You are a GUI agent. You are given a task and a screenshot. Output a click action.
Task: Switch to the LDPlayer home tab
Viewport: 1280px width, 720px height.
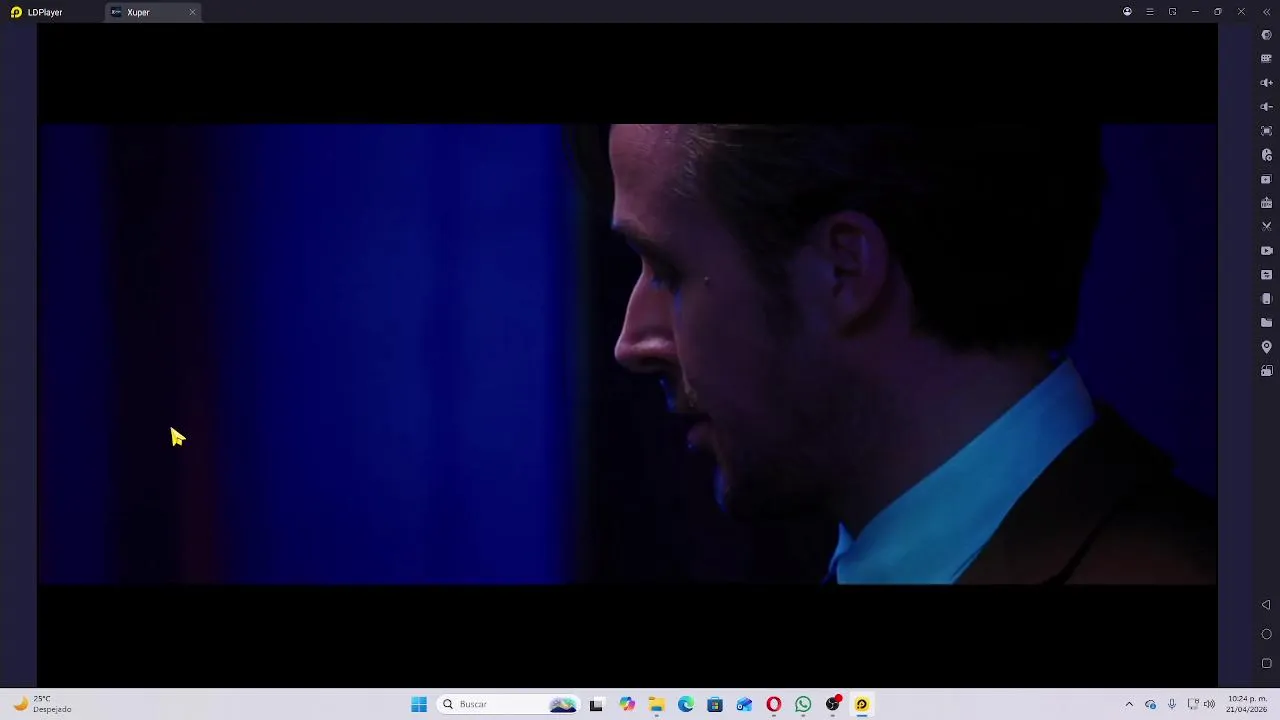[x=38, y=12]
